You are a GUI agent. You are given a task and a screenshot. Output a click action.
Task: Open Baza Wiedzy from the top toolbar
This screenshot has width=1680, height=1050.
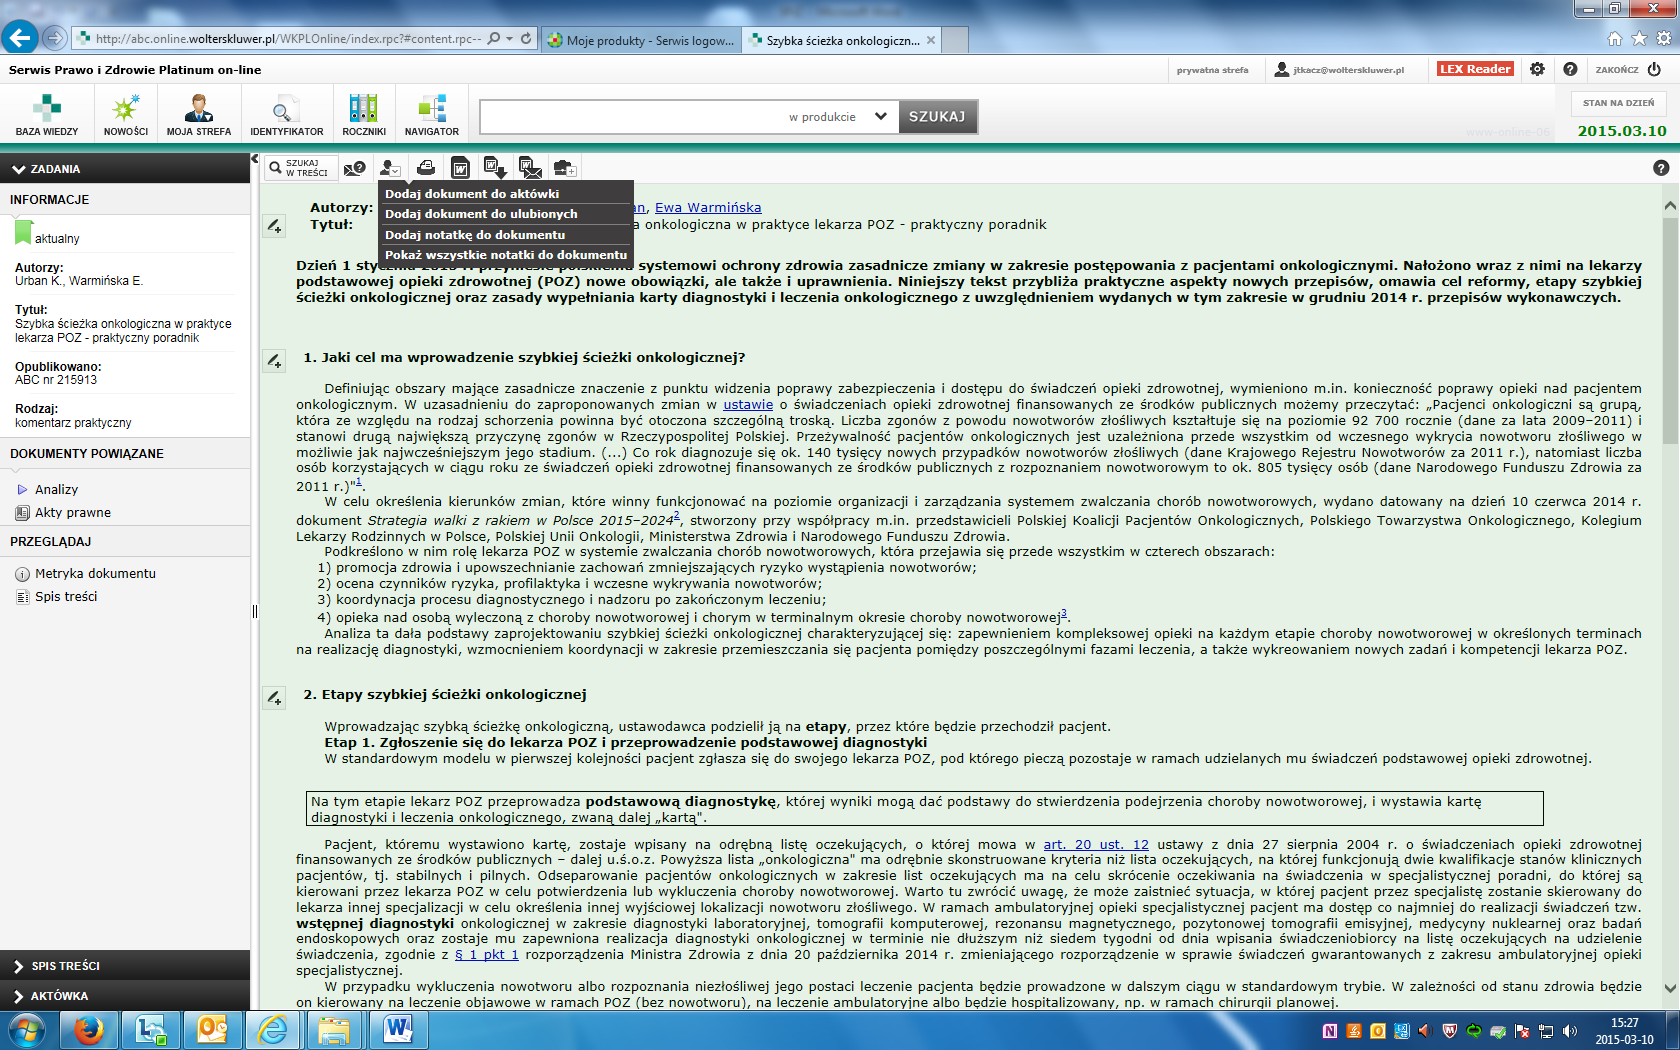coord(47,114)
